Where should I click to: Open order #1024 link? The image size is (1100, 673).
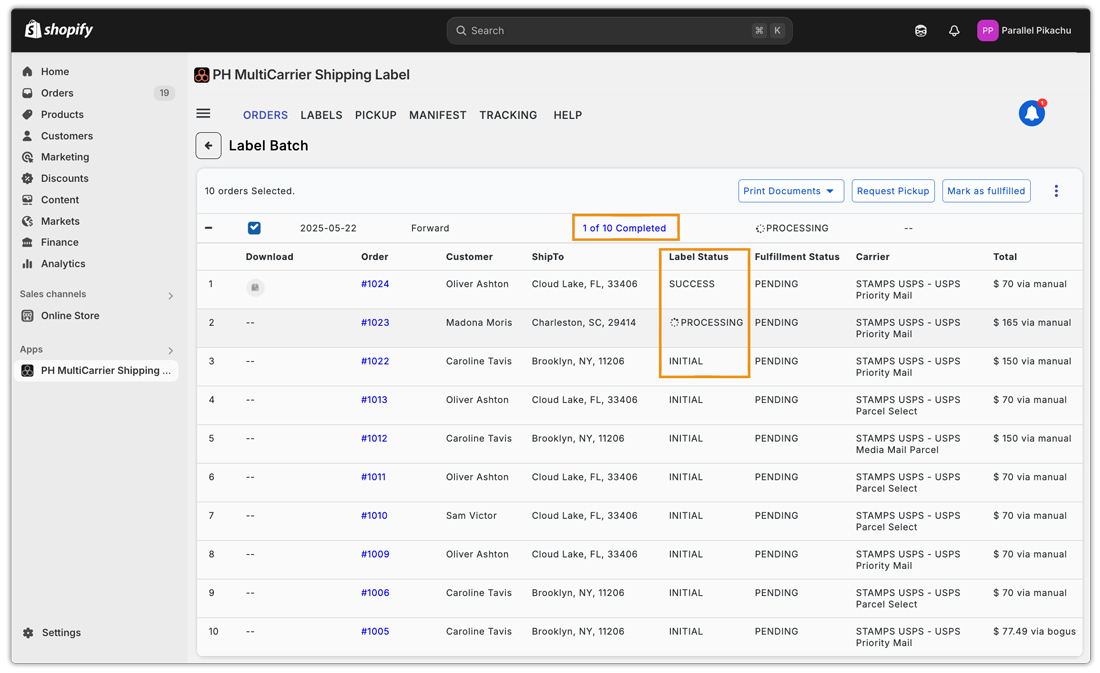(375, 284)
